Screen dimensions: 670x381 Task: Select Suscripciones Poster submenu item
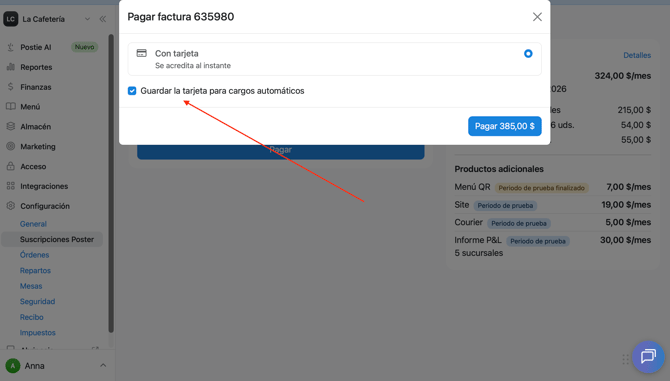pyautogui.click(x=52, y=239)
